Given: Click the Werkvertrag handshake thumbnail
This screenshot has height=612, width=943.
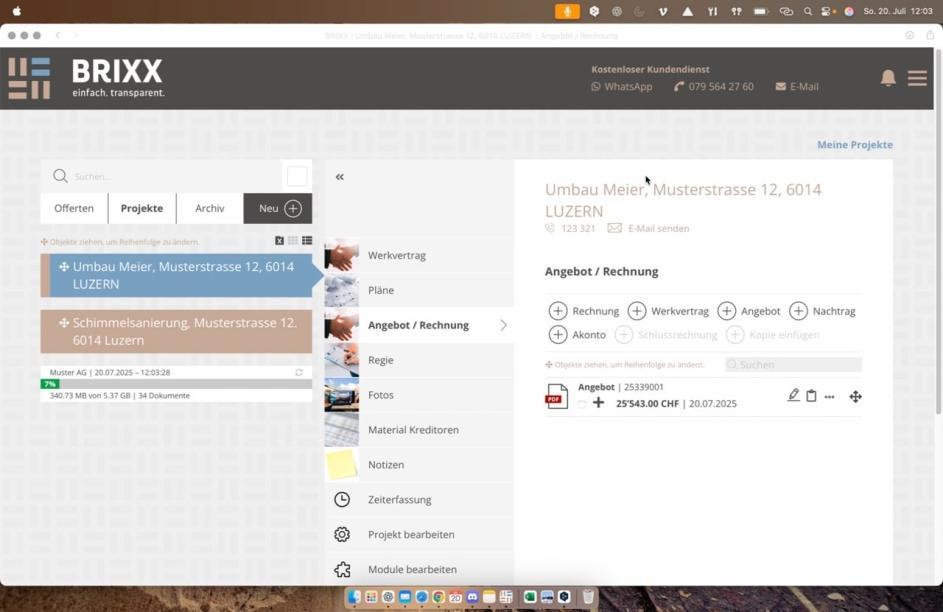Looking at the screenshot, I should (342, 256).
